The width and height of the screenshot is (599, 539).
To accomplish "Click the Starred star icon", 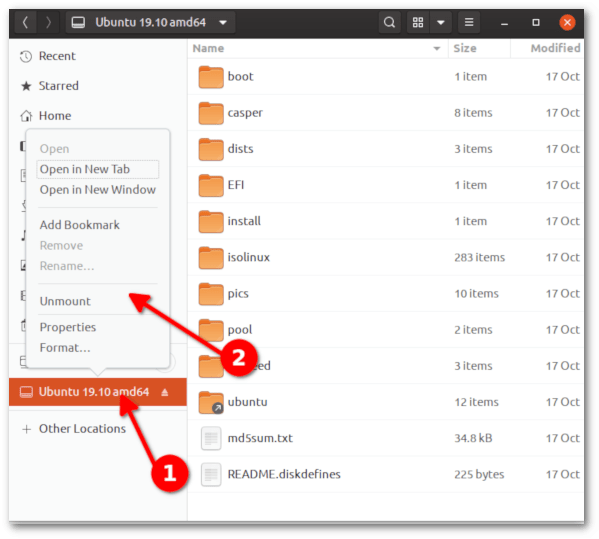I will click(x=26, y=86).
